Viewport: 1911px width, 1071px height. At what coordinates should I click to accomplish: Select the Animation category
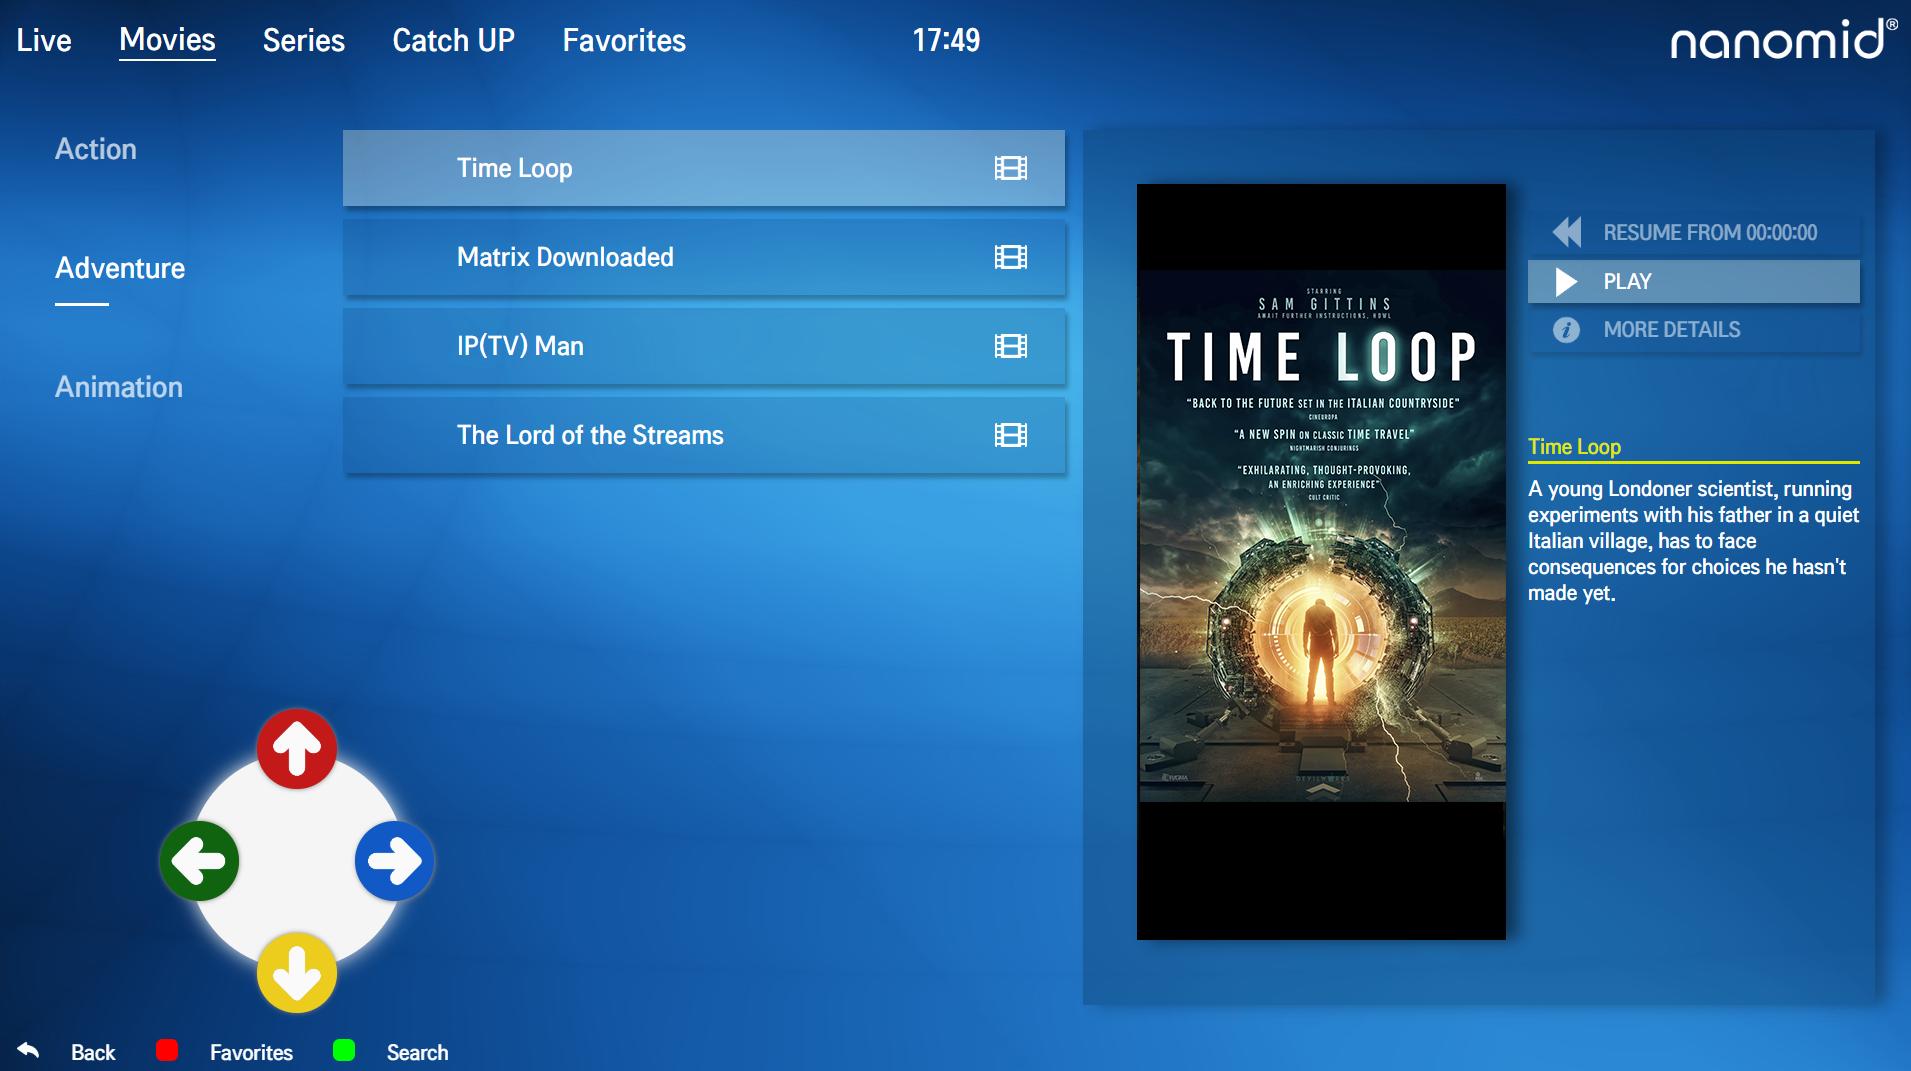tap(119, 387)
